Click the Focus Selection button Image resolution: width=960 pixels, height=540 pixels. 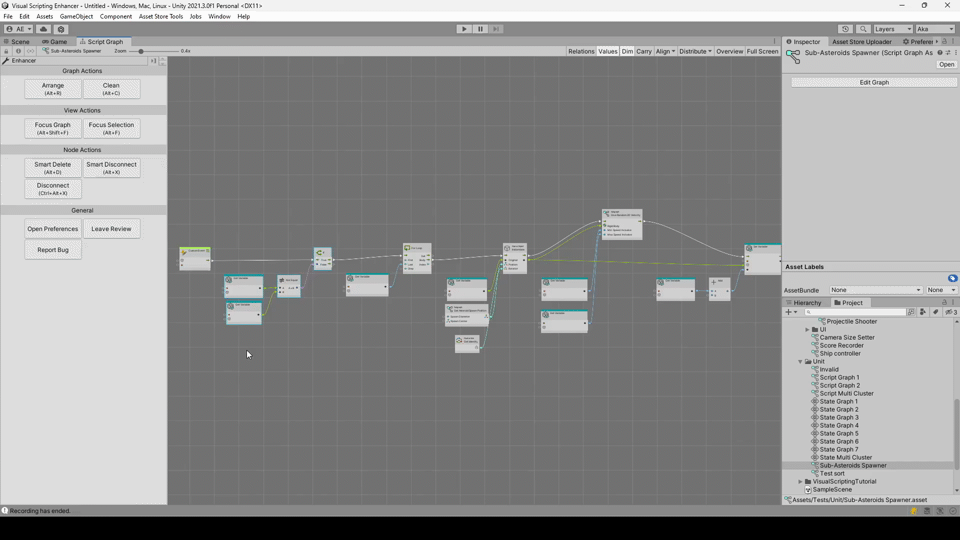tap(111, 128)
